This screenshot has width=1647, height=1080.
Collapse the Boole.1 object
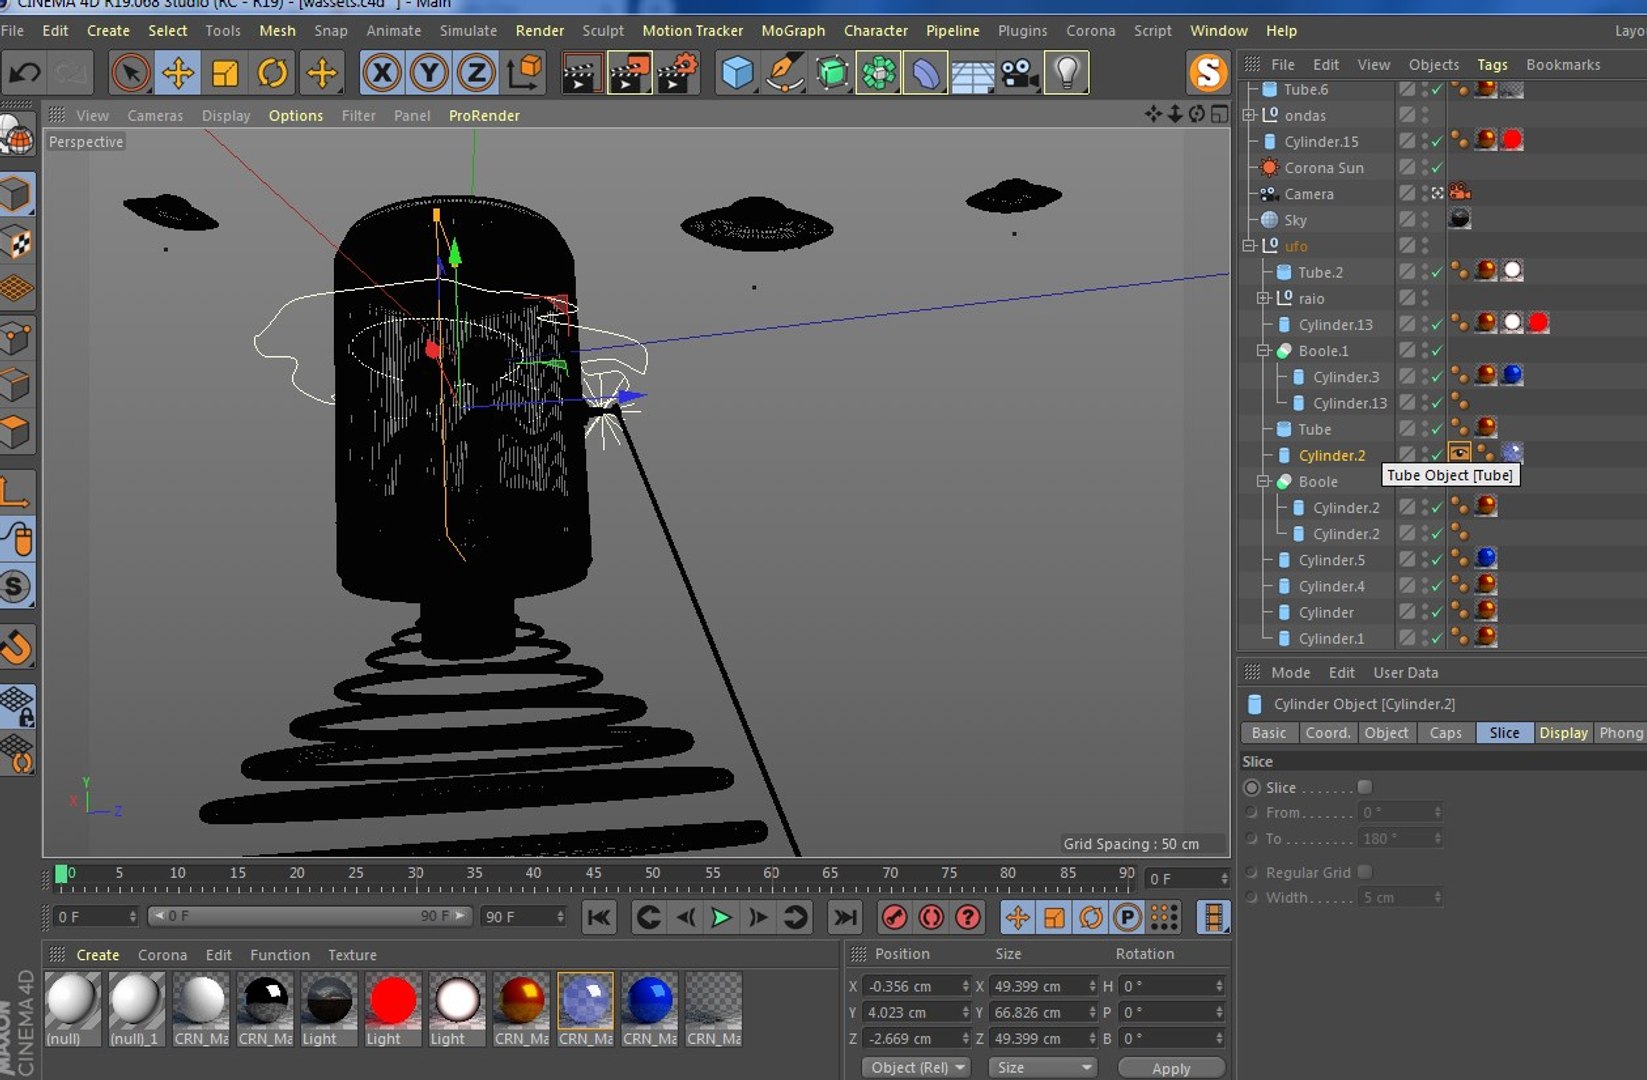1264,351
